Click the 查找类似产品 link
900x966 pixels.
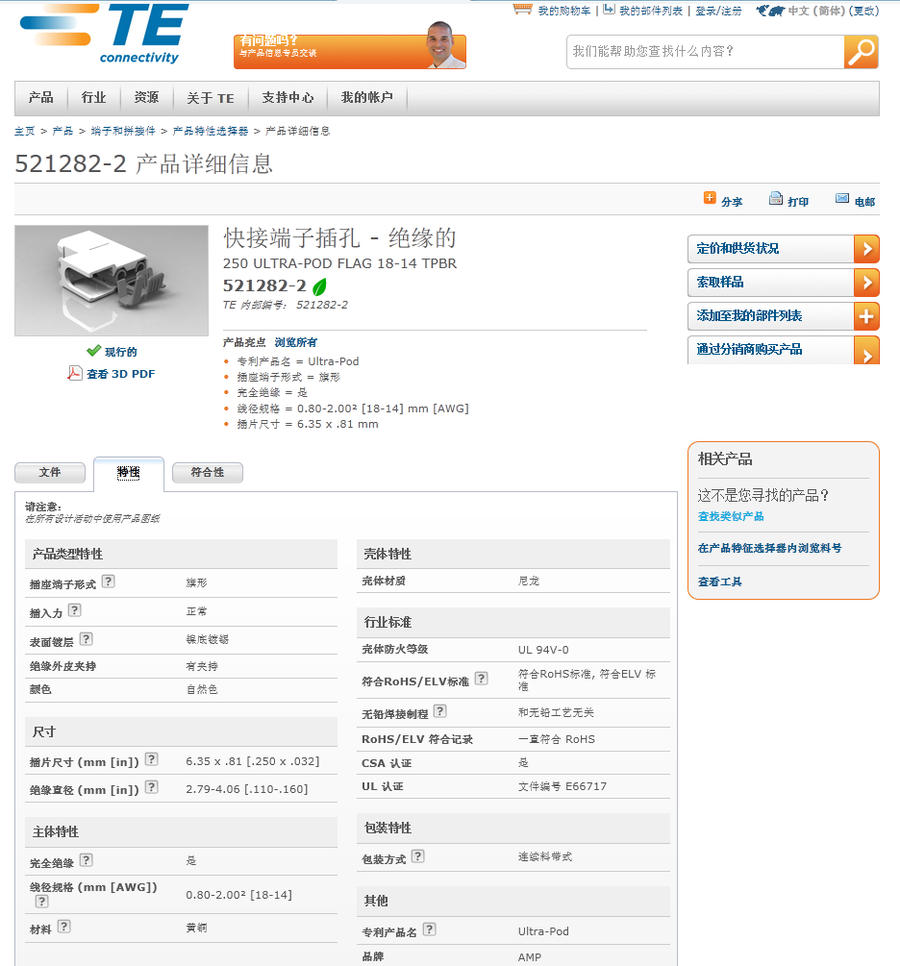coord(731,517)
